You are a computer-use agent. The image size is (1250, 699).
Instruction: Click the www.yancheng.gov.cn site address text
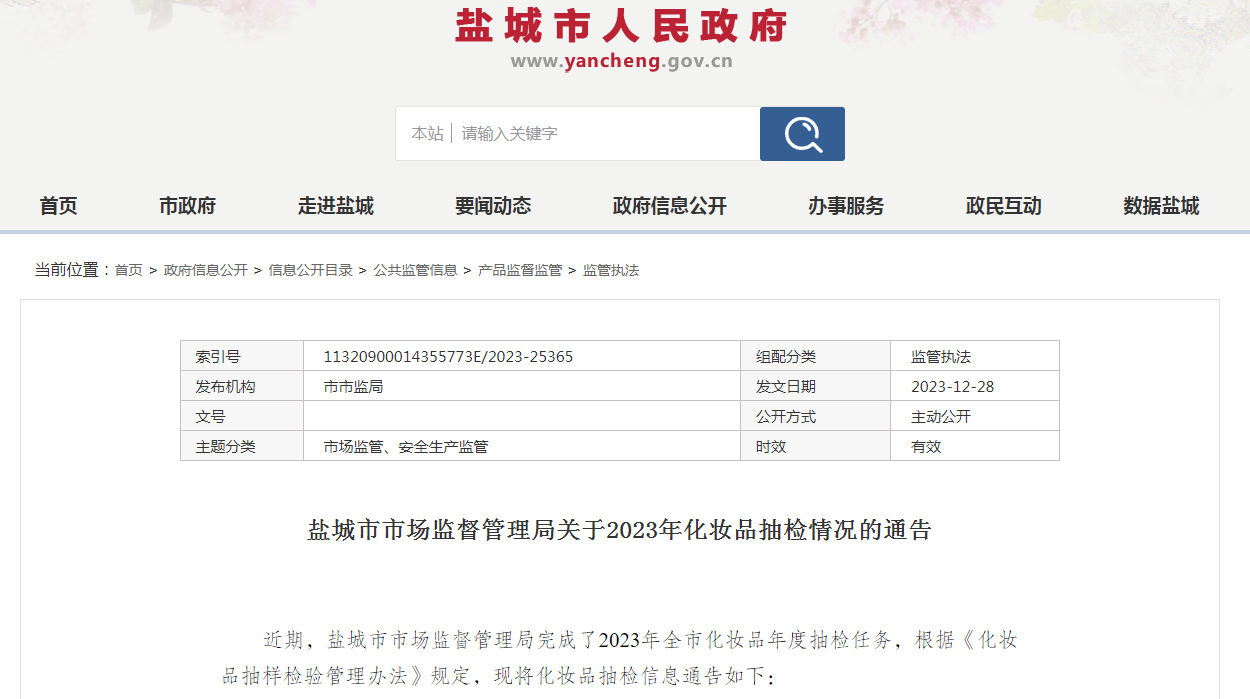622,61
